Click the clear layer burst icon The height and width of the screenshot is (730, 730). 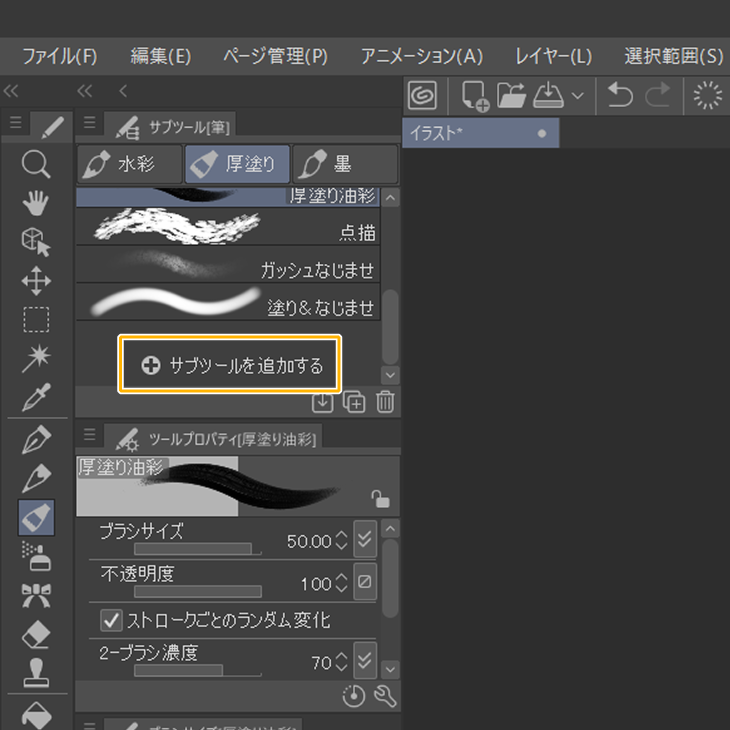pos(708,95)
